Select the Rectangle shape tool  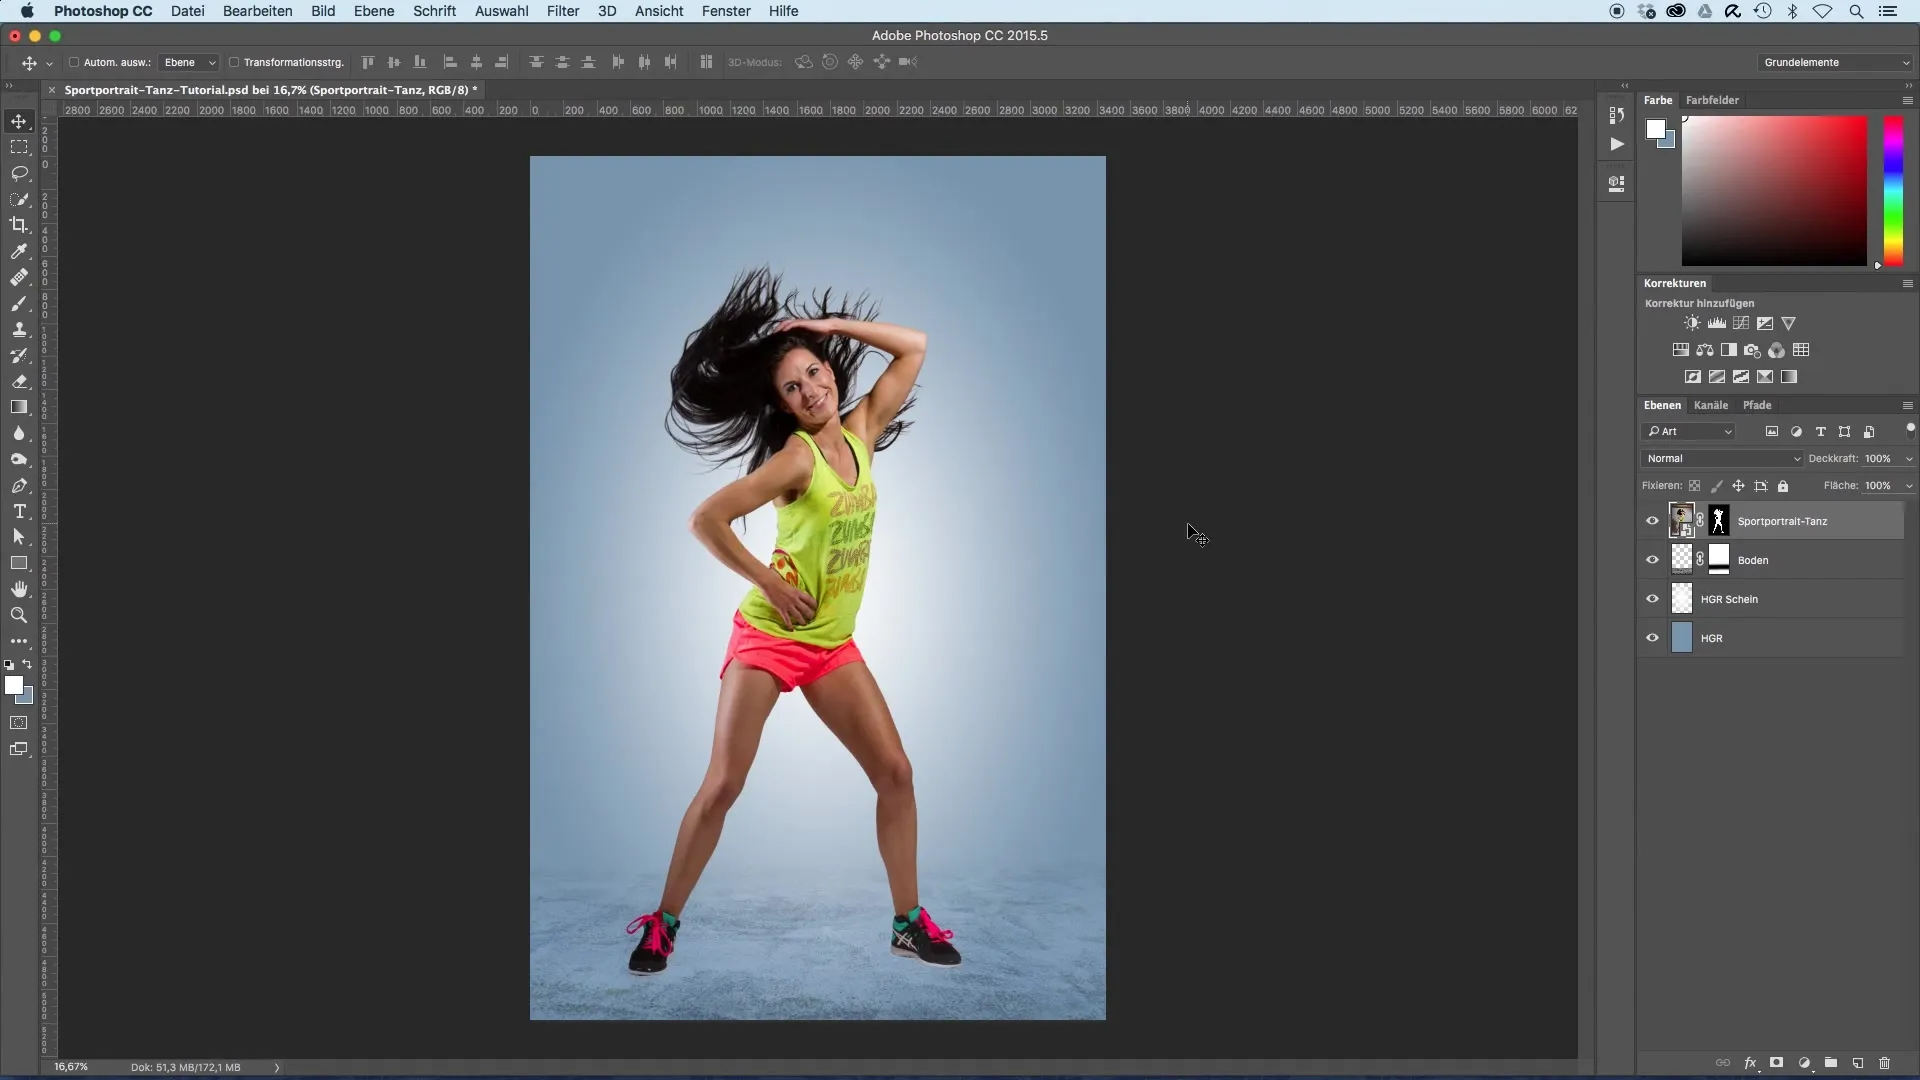pos(19,563)
